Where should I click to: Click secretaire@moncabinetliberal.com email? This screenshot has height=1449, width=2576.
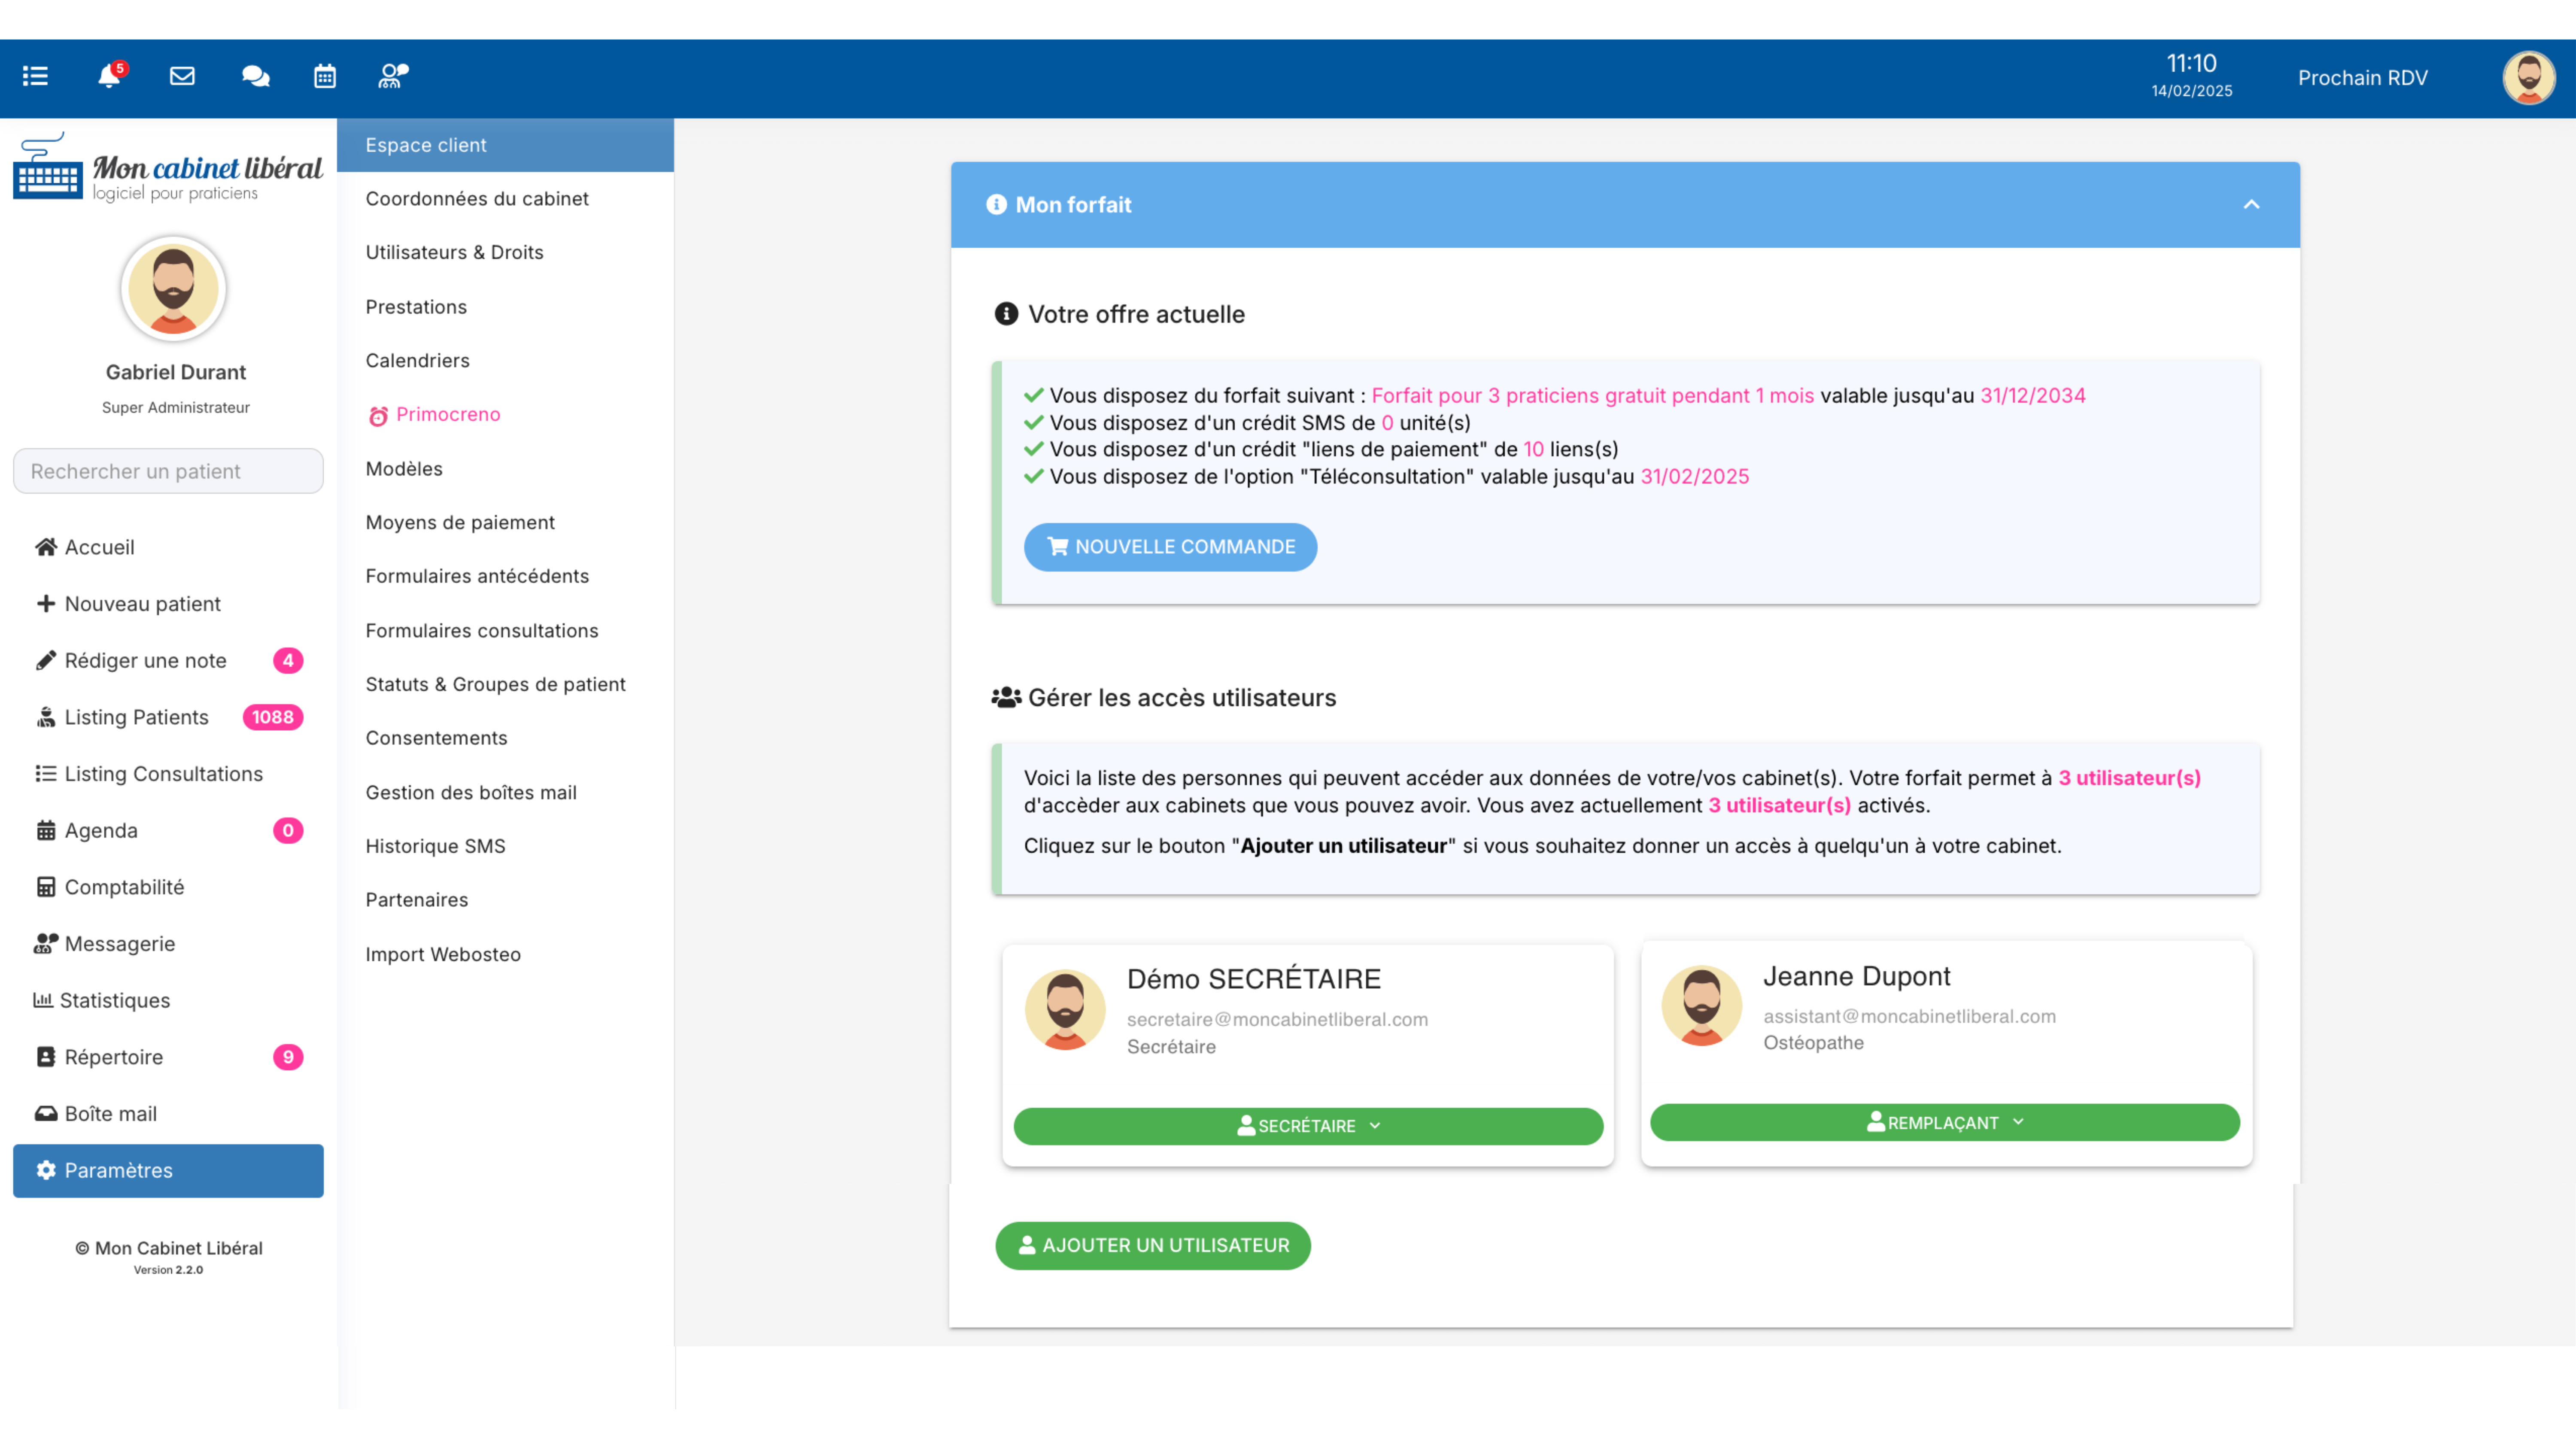coord(1277,1020)
